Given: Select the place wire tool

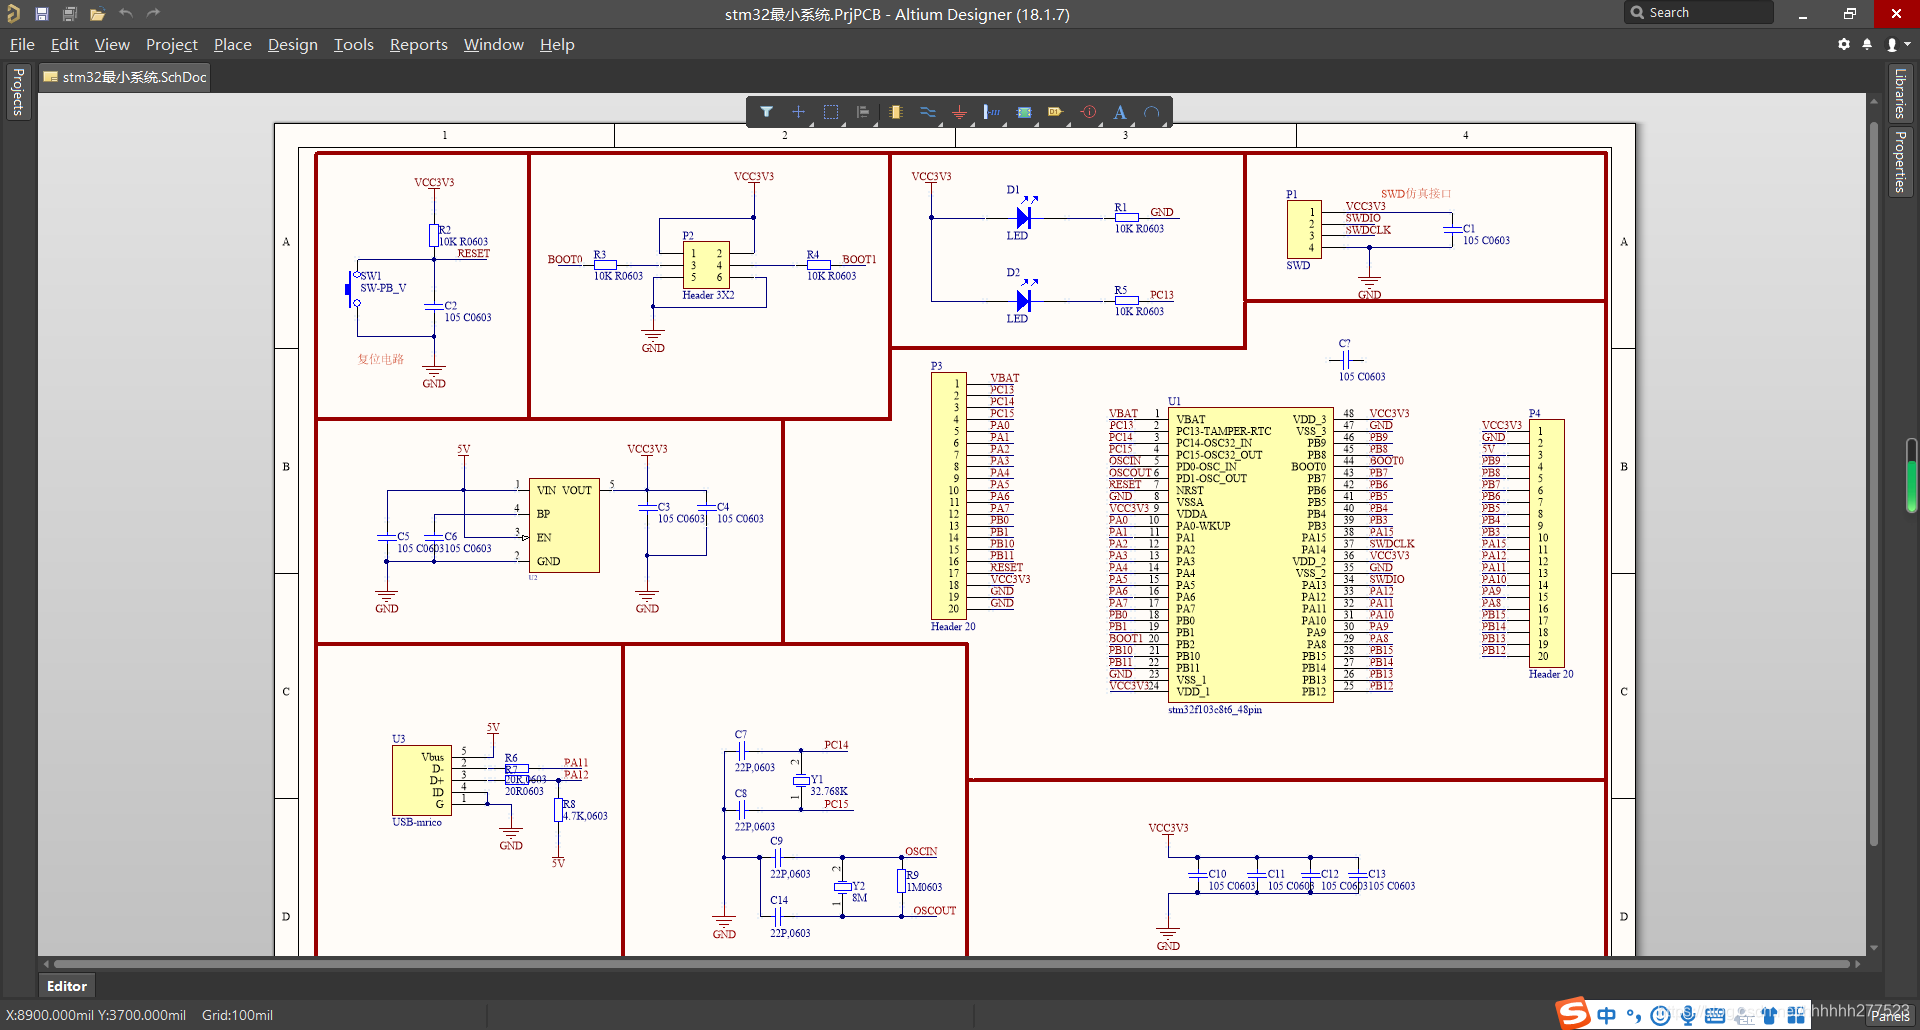Looking at the screenshot, I should click(927, 112).
